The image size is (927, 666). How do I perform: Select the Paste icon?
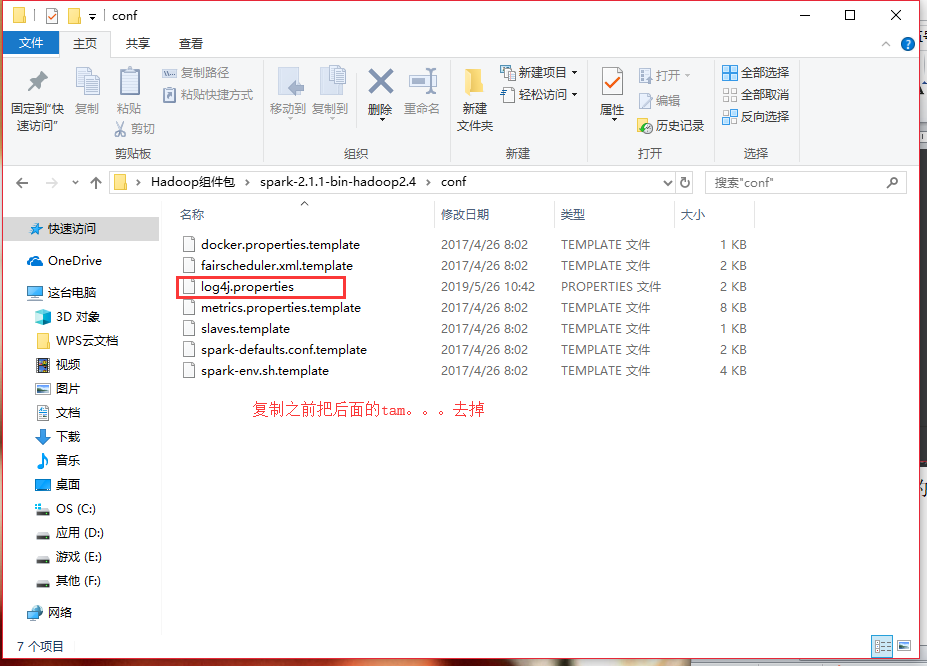click(128, 85)
